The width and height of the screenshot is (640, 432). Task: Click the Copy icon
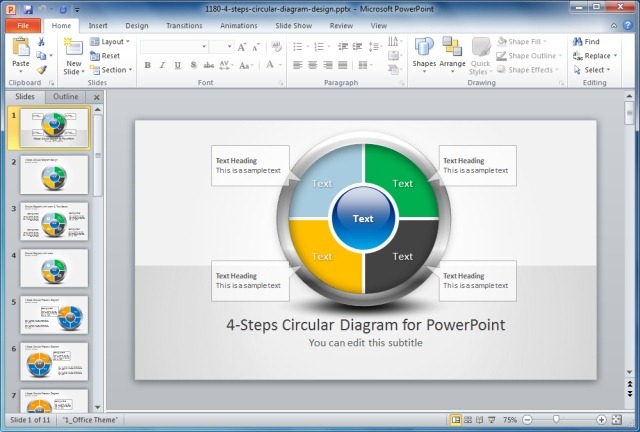pyautogui.click(x=41, y=56)
